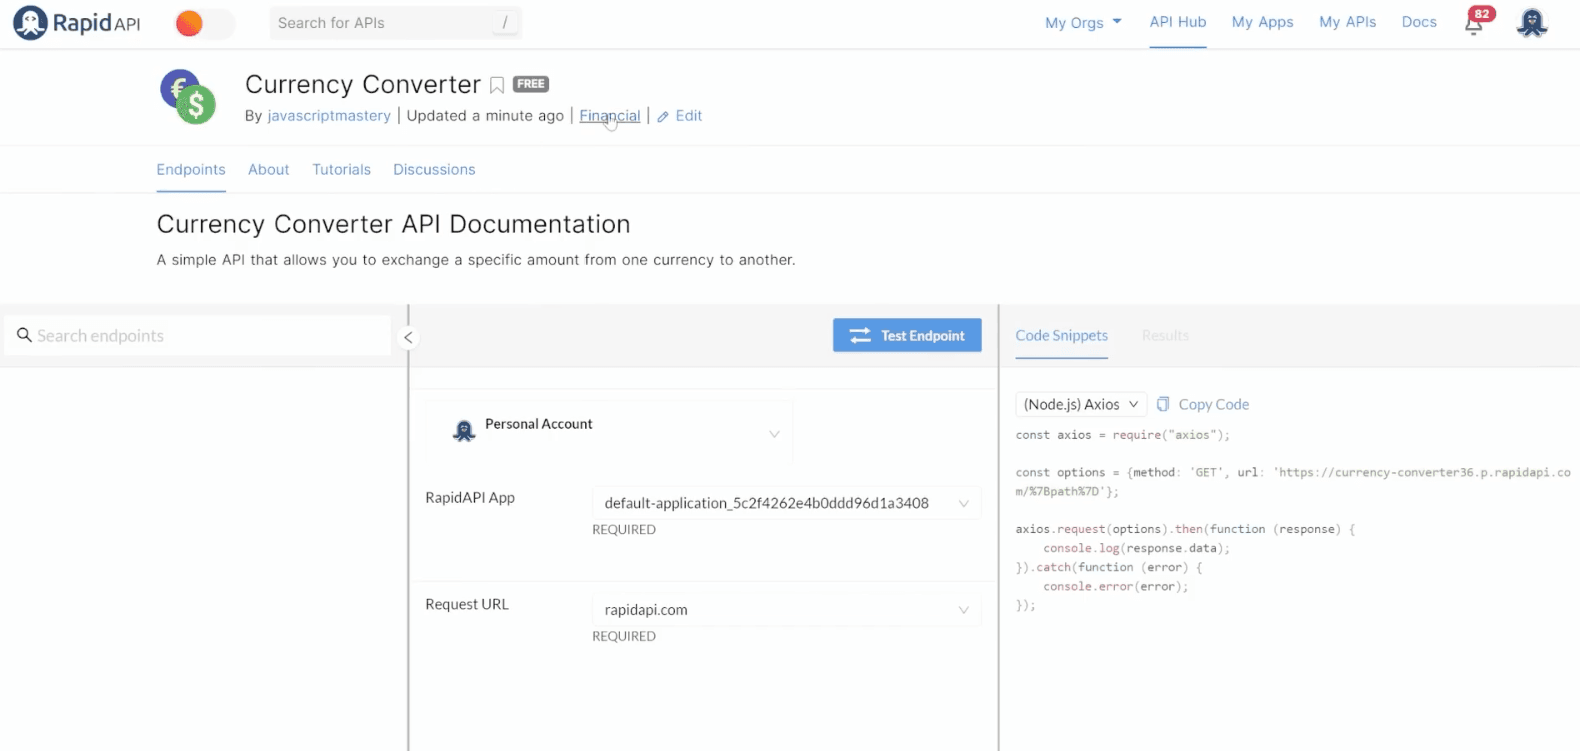This screenshot has height=751, width=1580.
Task: Click the console.log(response.data) code line
Action: pyautogui.click(x=1136, y=548)
